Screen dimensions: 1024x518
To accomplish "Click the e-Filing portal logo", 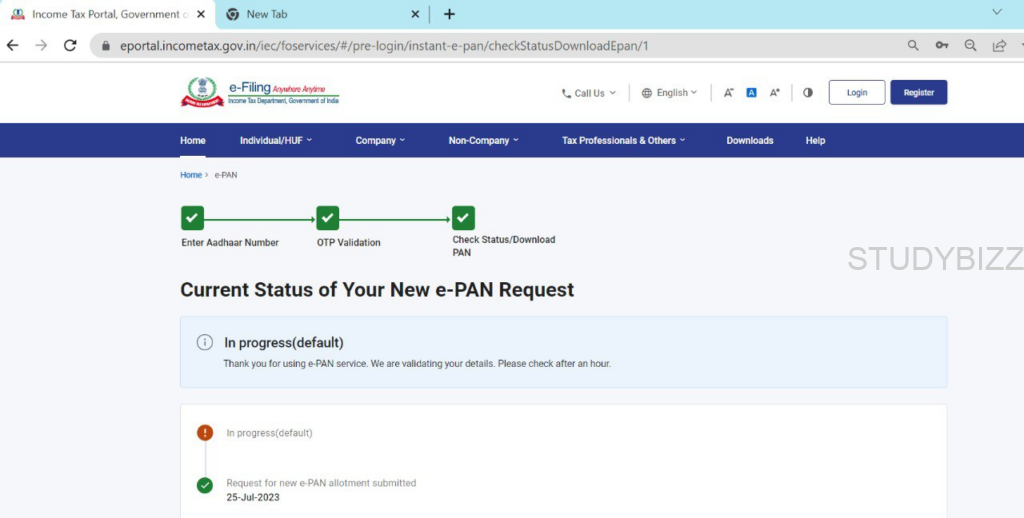I will pos(260,92).
